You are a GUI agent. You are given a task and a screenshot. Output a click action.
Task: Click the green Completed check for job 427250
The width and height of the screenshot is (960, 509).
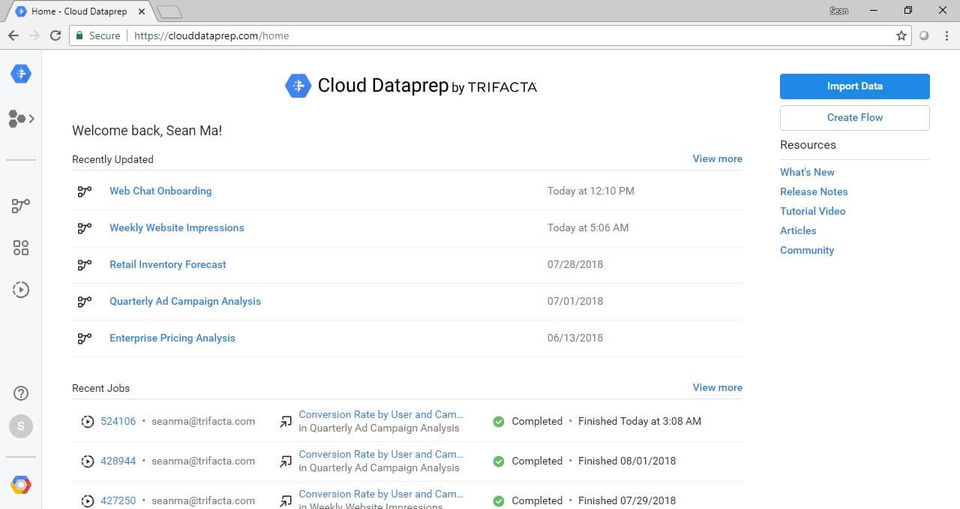point(499,501)
